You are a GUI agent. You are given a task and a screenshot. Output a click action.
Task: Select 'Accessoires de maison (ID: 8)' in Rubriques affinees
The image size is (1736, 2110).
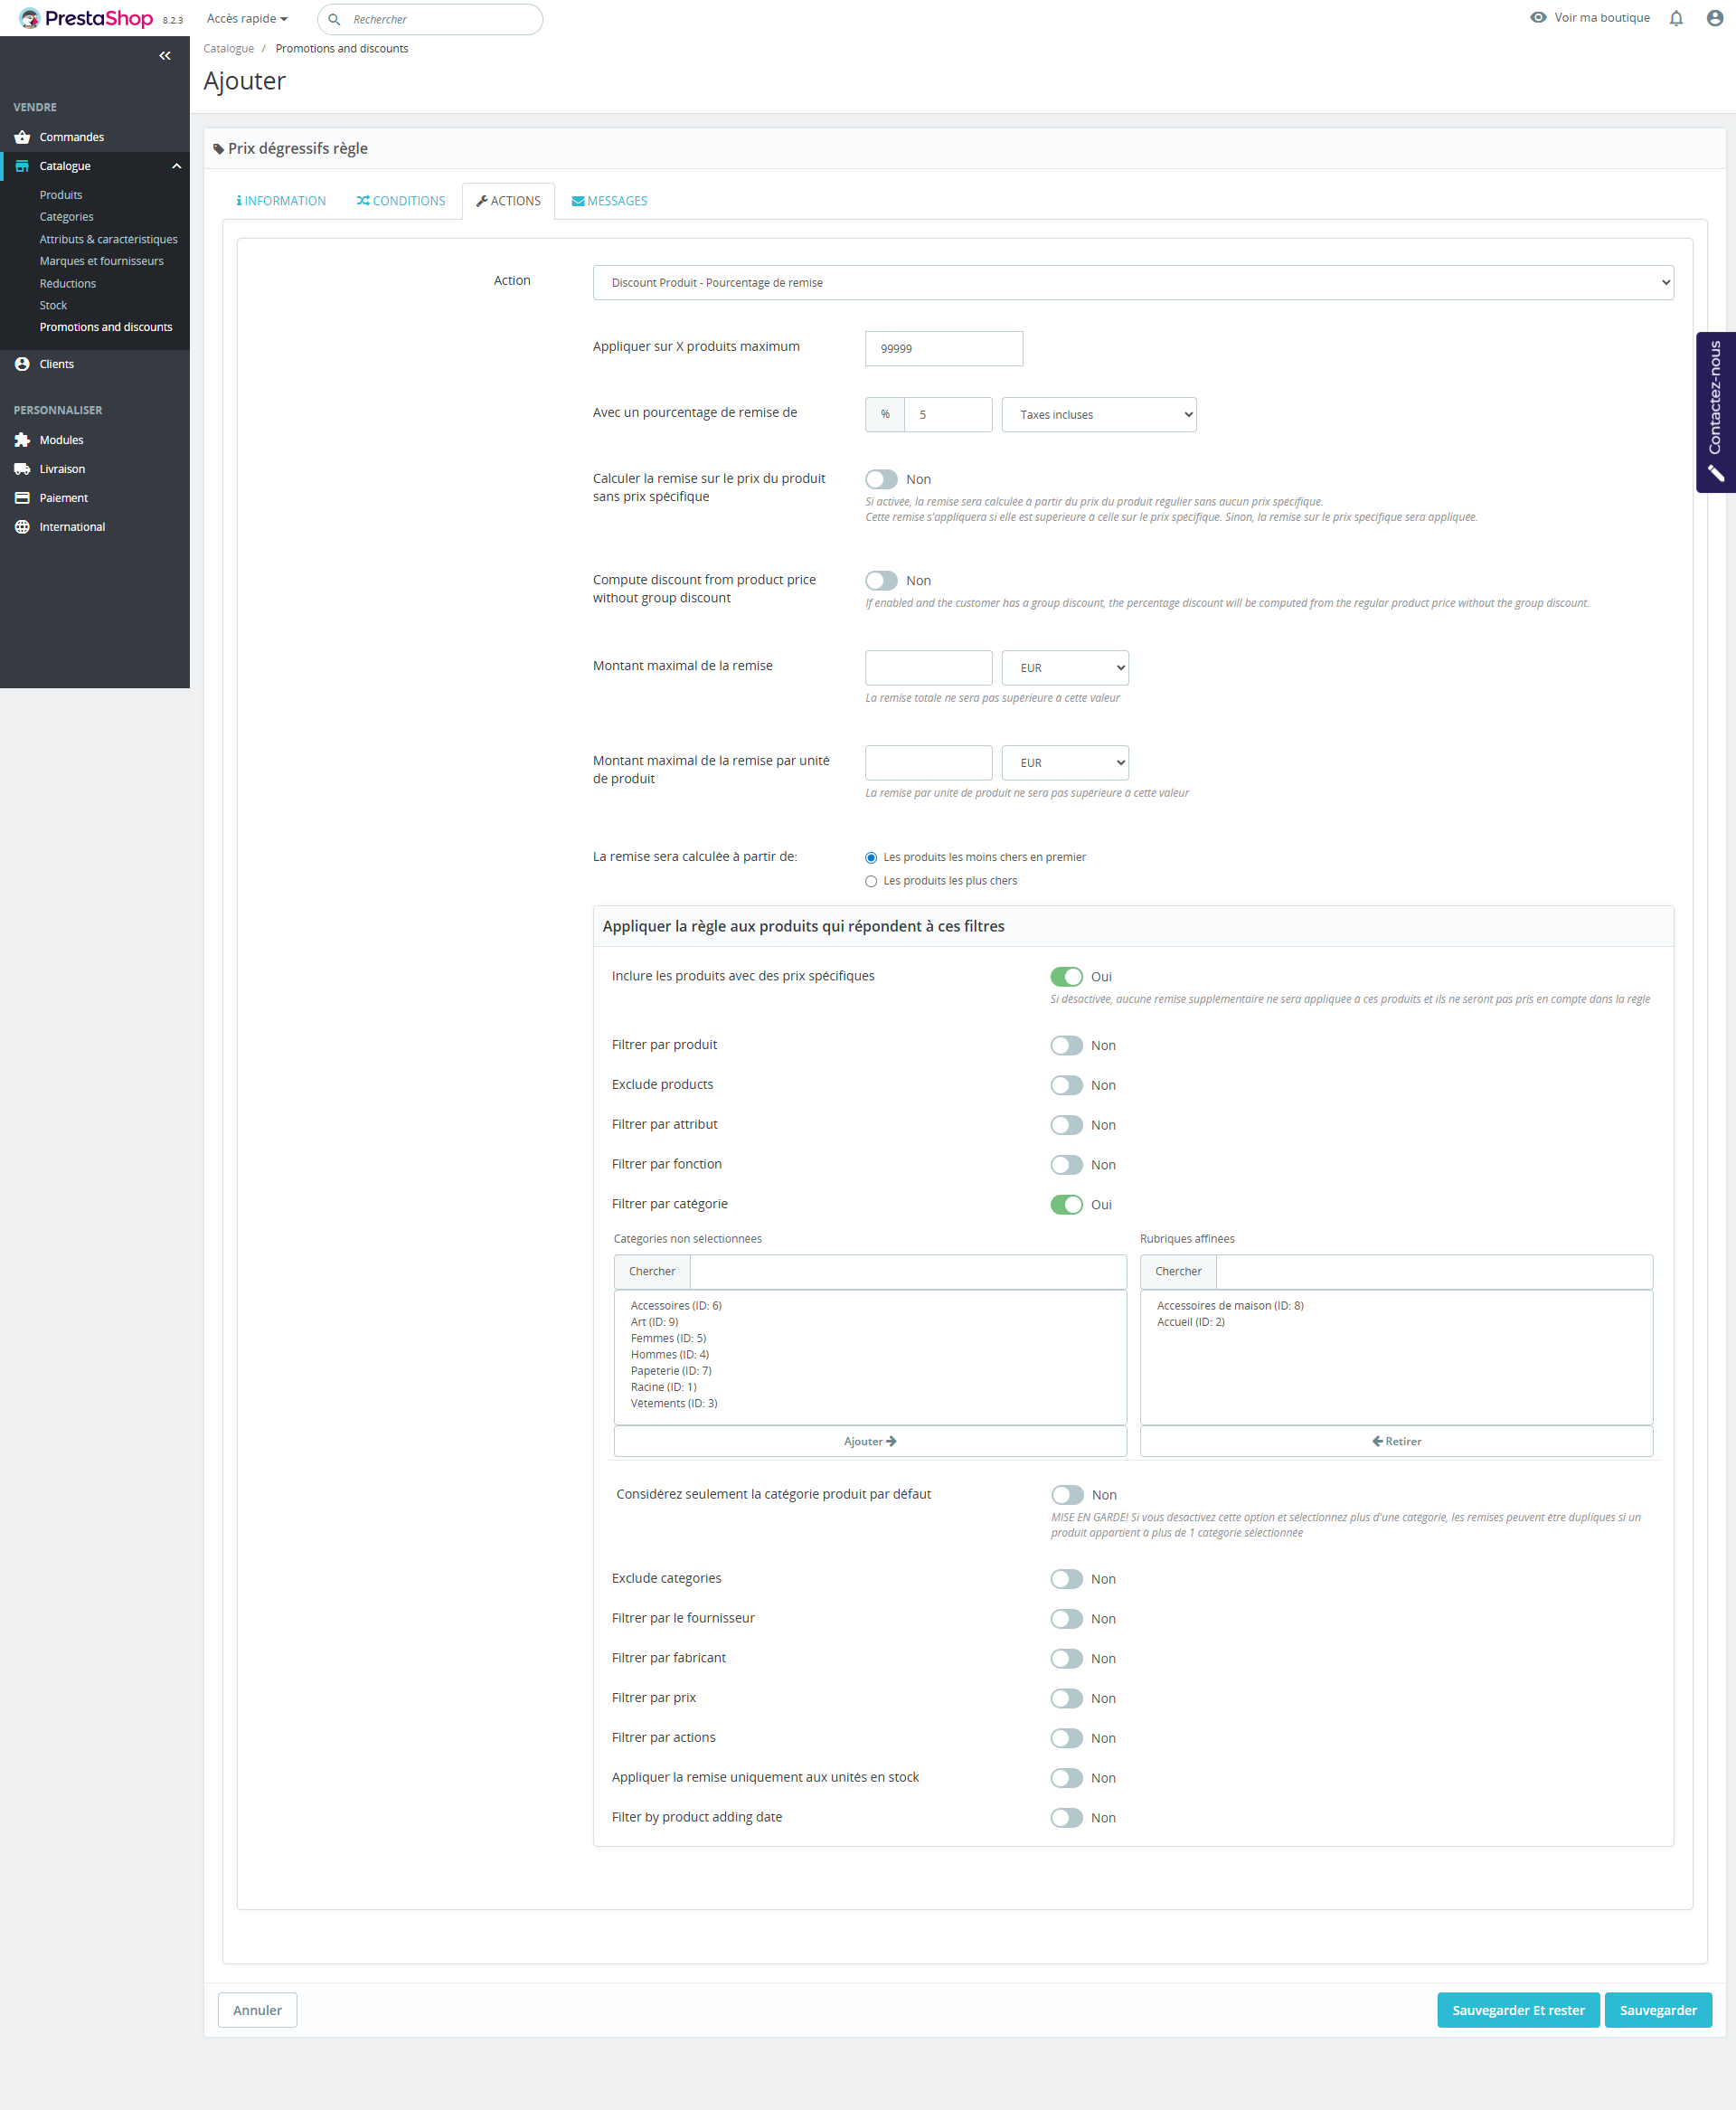(x=1230, y=1305)
